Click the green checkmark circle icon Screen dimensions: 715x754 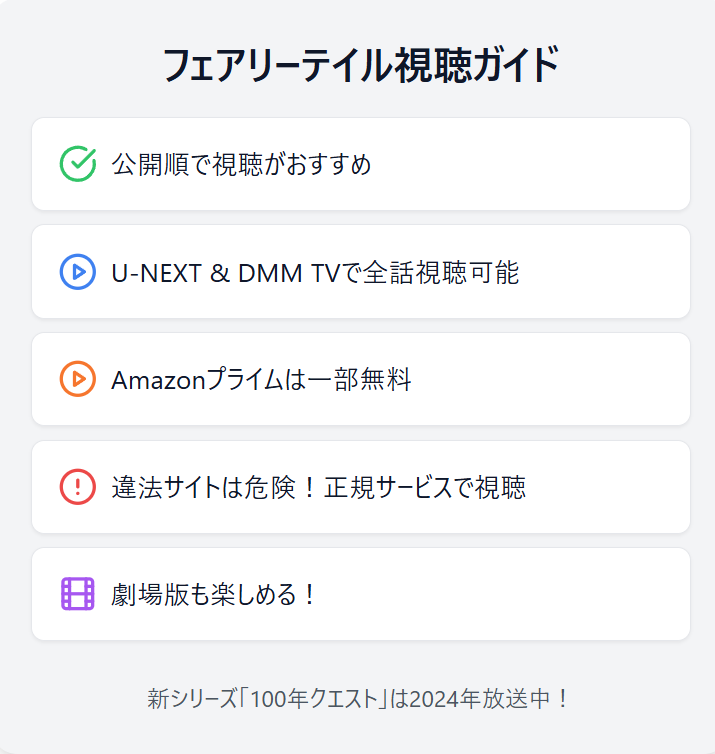coord(77,164)
